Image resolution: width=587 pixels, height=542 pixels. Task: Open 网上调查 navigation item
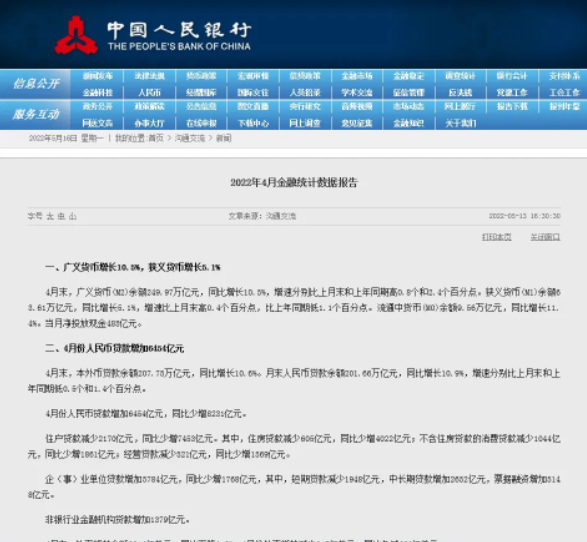coord(305,123)
